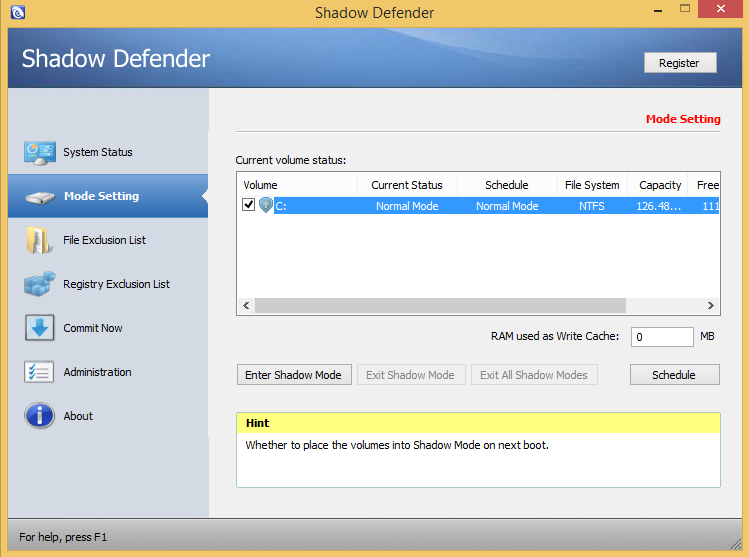Go to Registry Exclusion List
The height and width of the screenshot is (557, 749).
(x=117, y=284)
